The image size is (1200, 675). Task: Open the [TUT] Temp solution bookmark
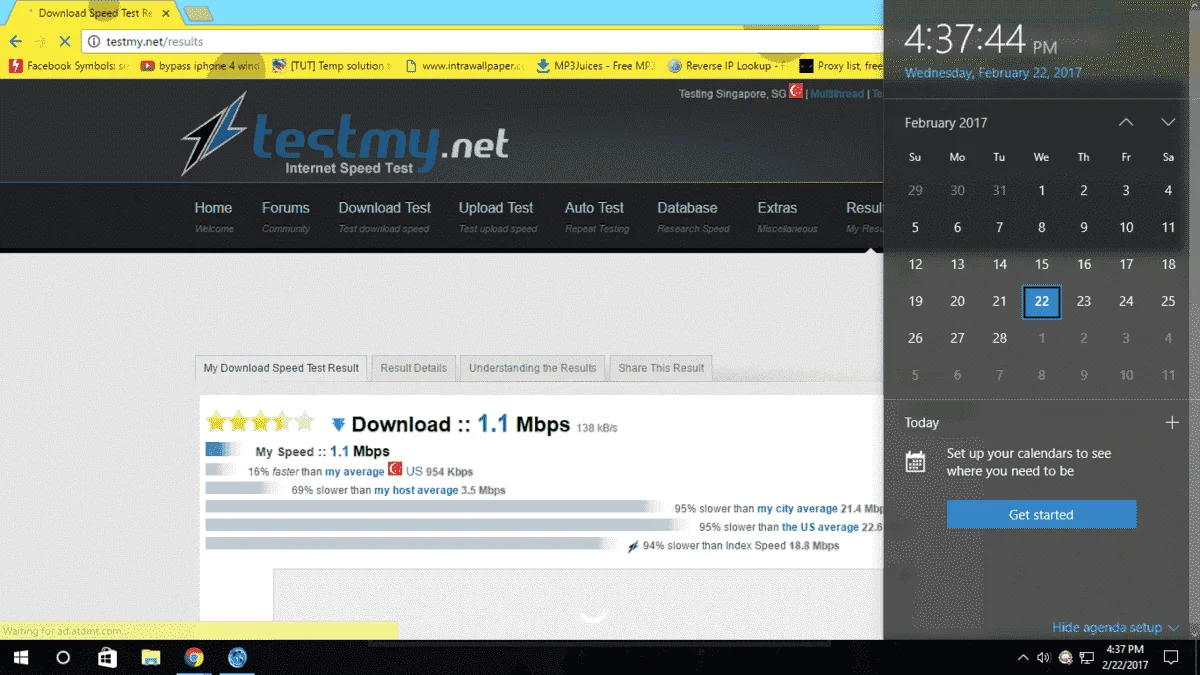point(330,66)
